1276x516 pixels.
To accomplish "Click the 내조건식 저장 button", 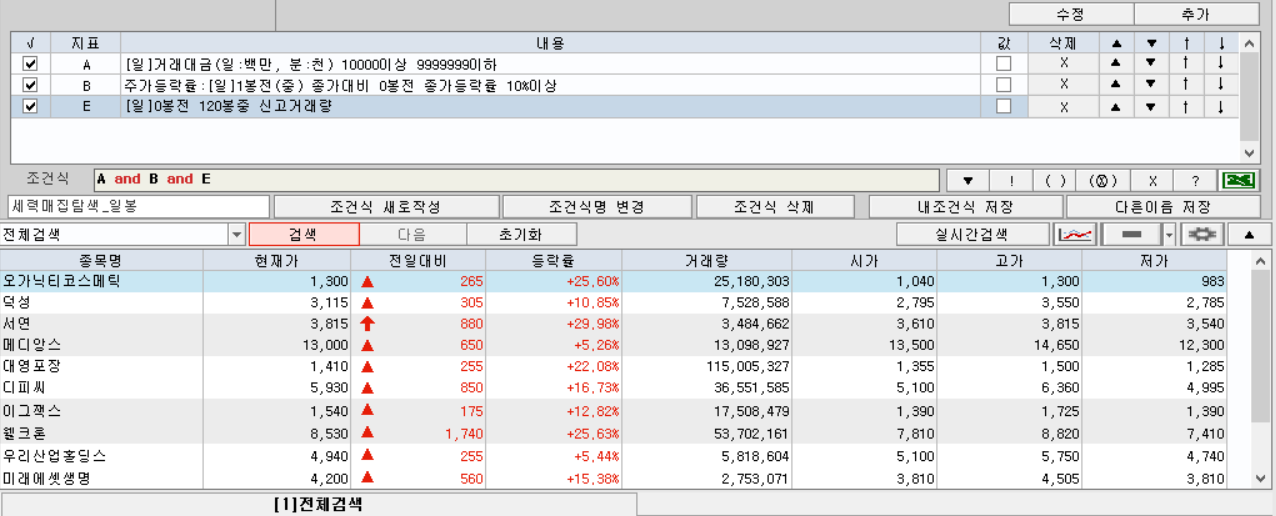I will pyautogui.click(x=965, y=207).
